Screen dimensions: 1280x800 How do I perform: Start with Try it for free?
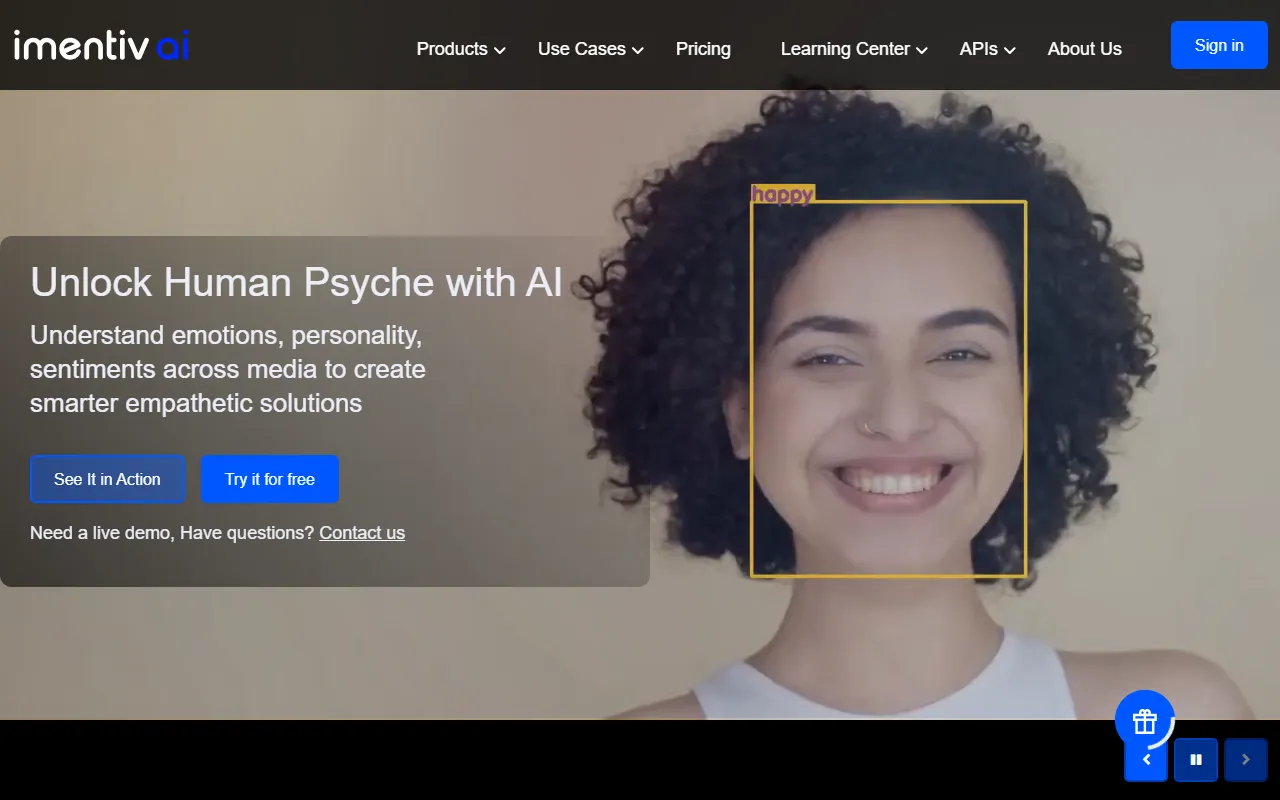click(269, 479)
